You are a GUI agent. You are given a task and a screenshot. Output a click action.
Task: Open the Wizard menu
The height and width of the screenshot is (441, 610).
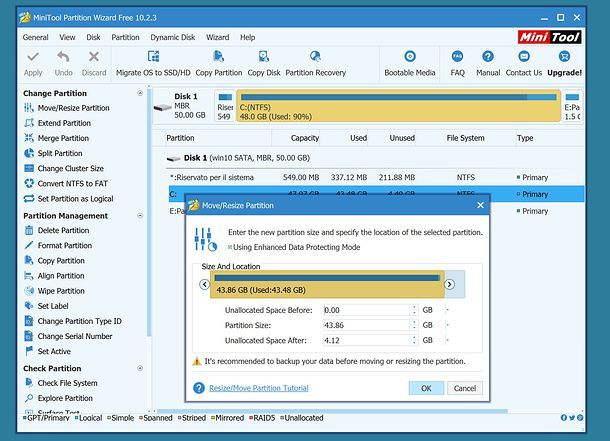[217, 38]
